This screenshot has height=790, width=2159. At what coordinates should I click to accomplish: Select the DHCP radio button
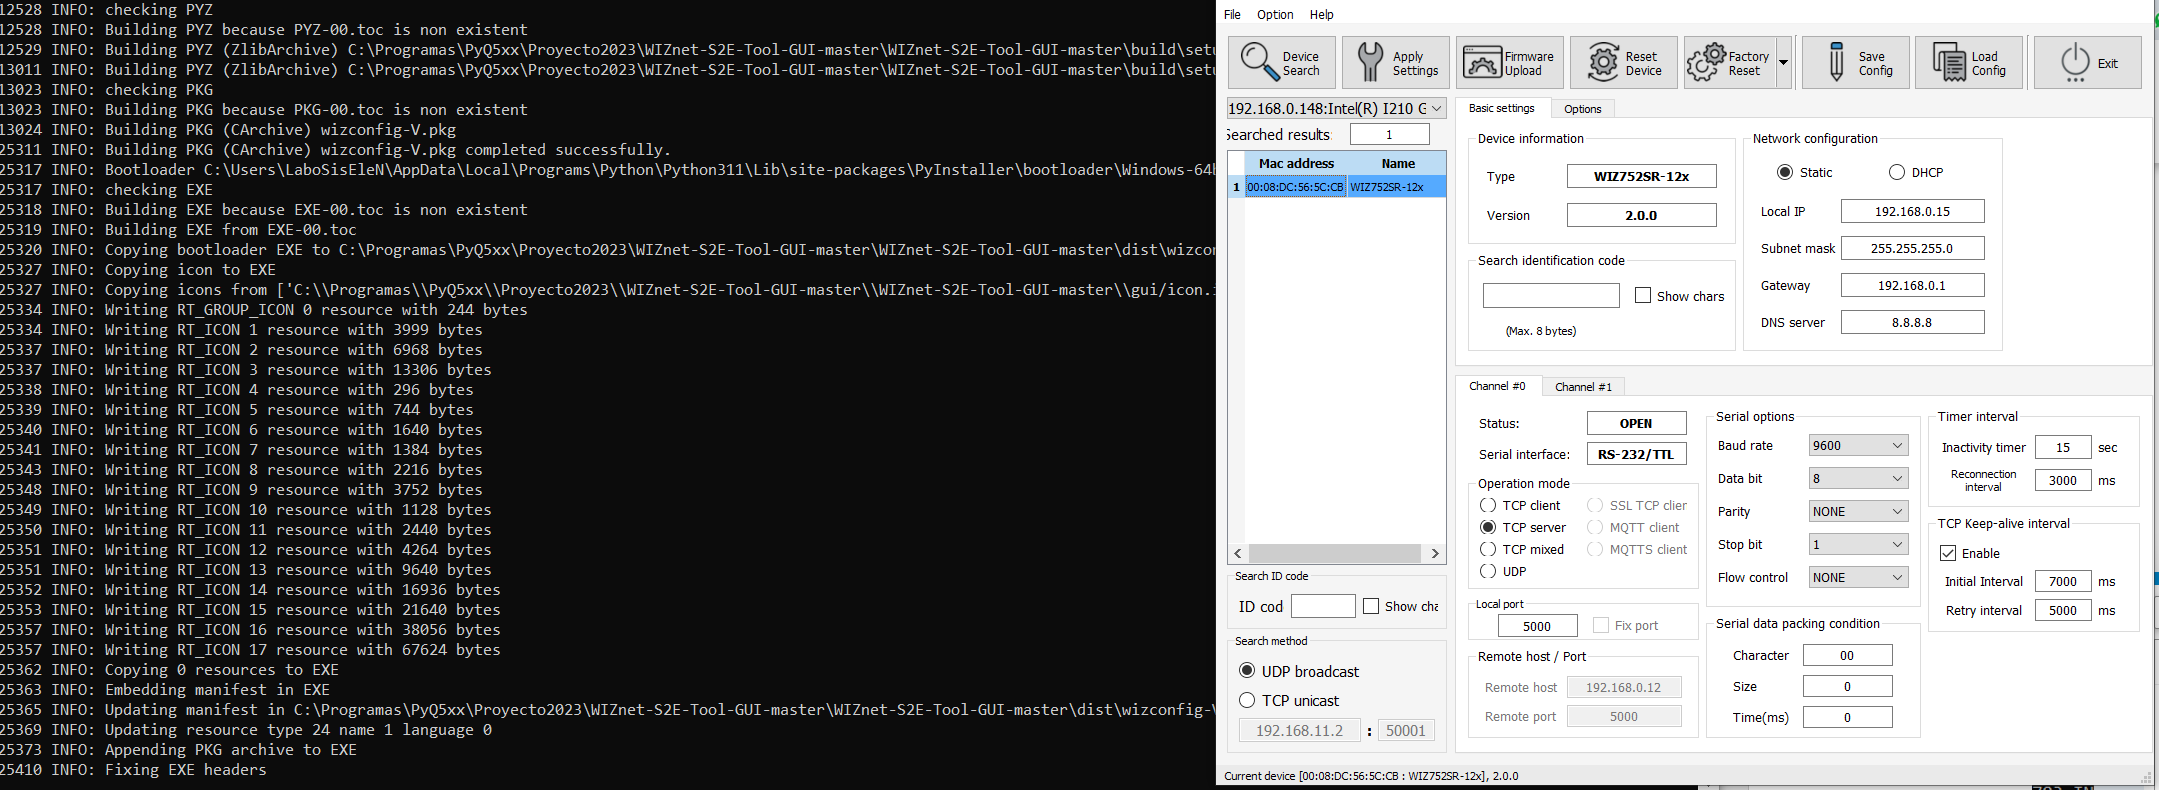1897,172
